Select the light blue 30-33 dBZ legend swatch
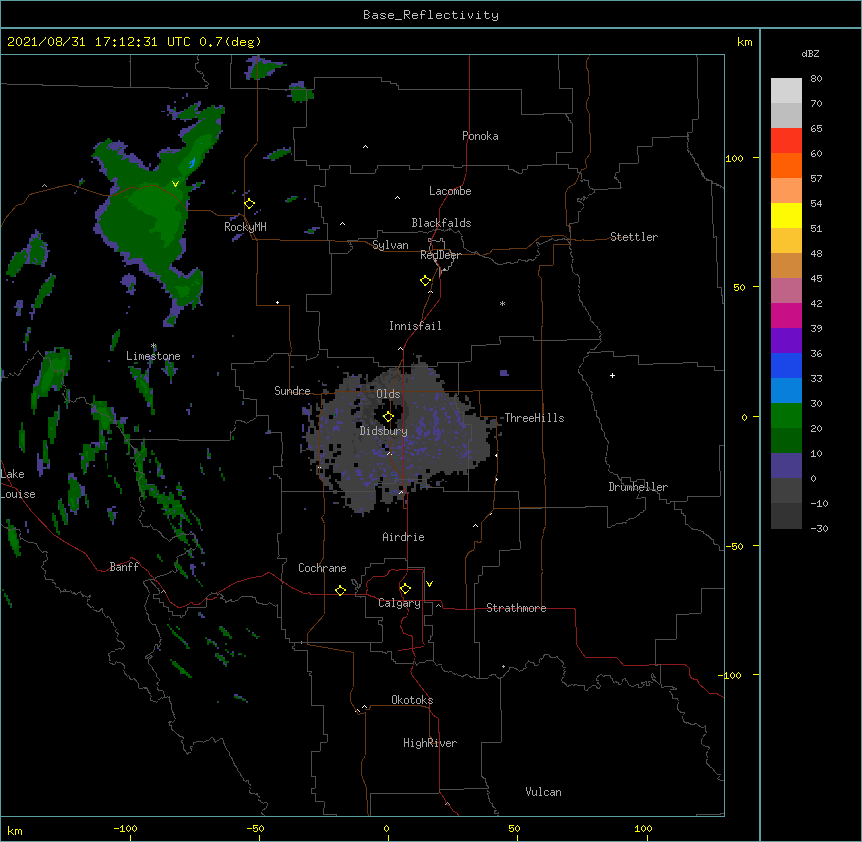Viewport: 862px width, 842px height. (x=786, y=391)
